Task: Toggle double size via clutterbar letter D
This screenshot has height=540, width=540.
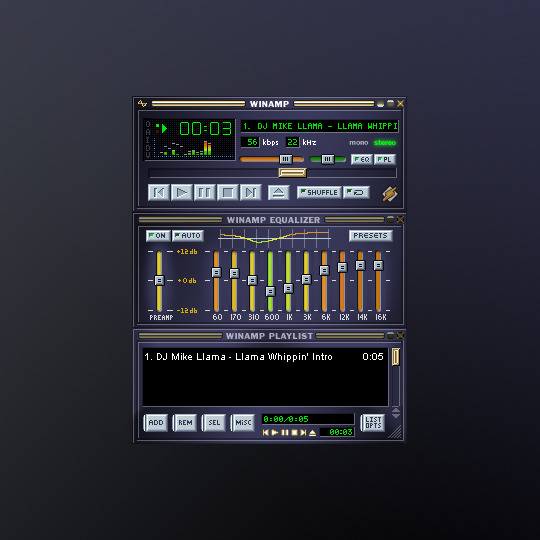Action: click(148, 147)
